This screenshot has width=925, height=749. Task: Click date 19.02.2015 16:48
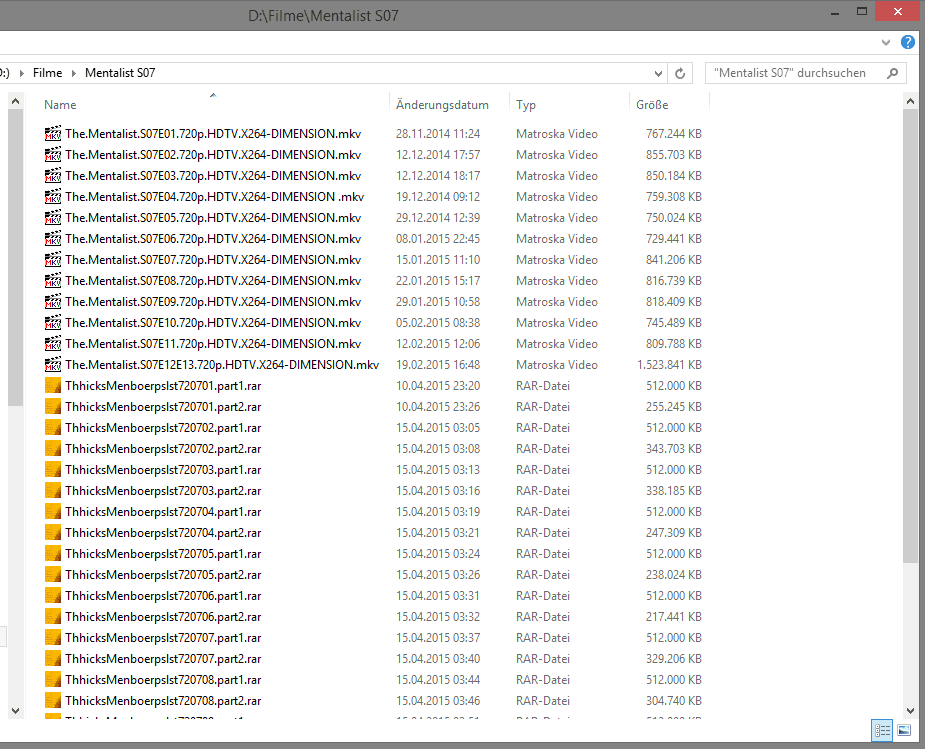tap(438, 365)
